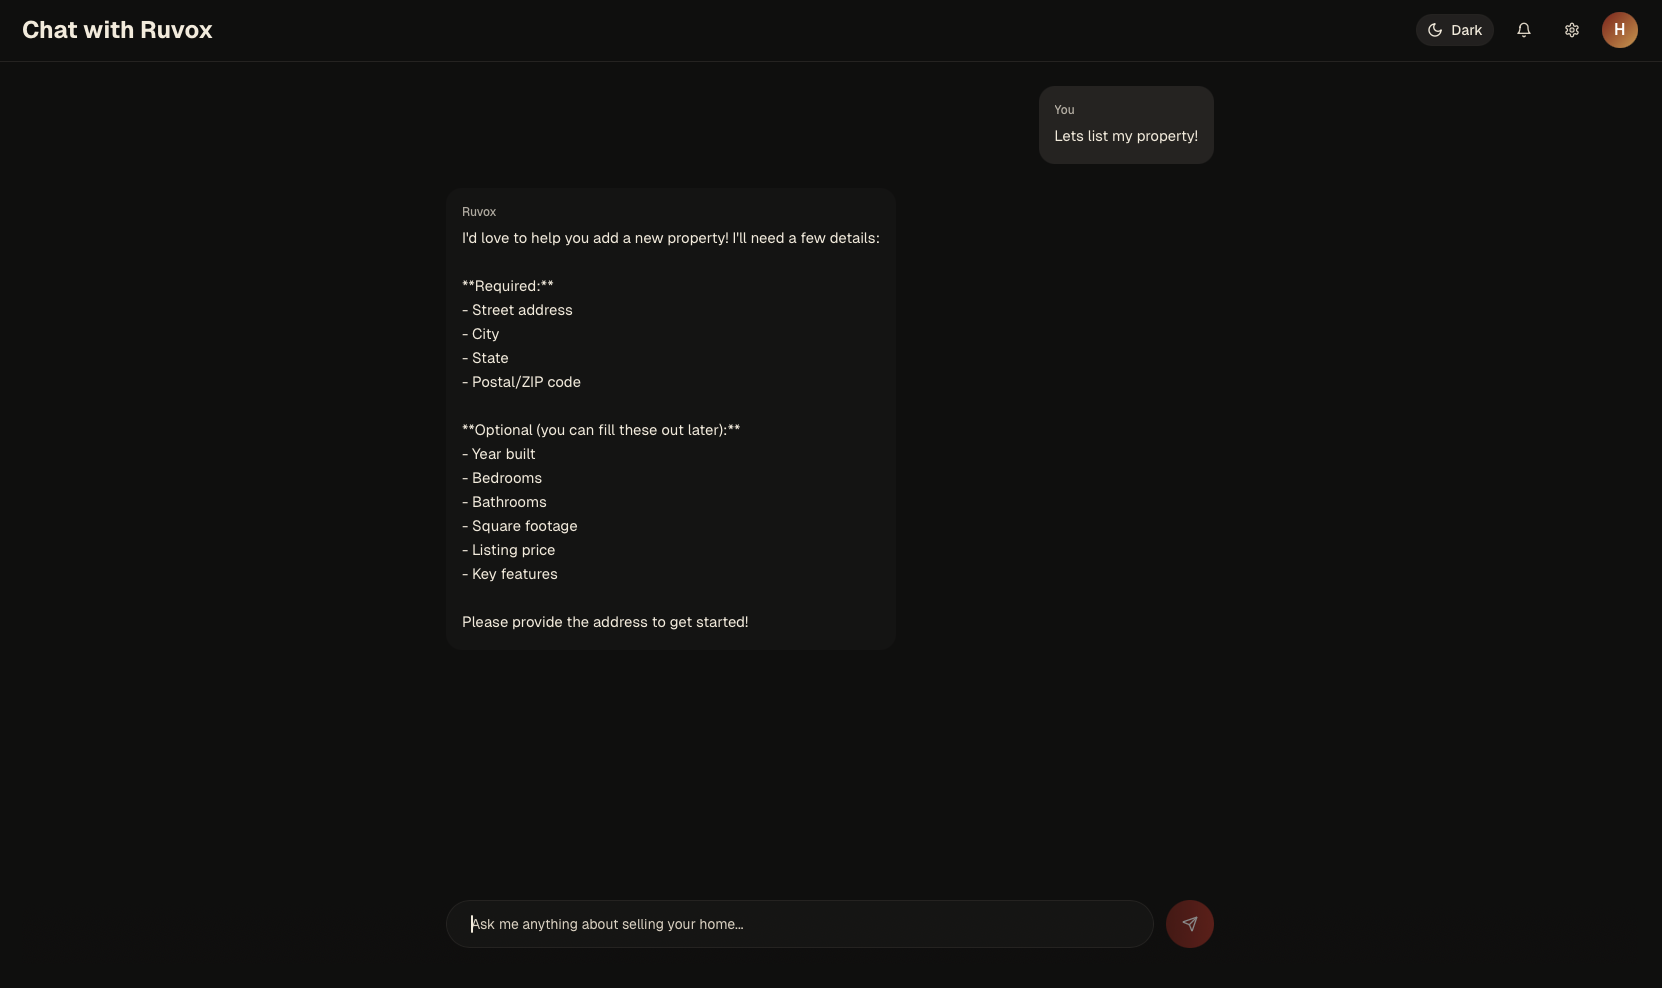Click the '**Required:**' heading text
Screen dimensions: 1662x988
click(x=507, y=286)
